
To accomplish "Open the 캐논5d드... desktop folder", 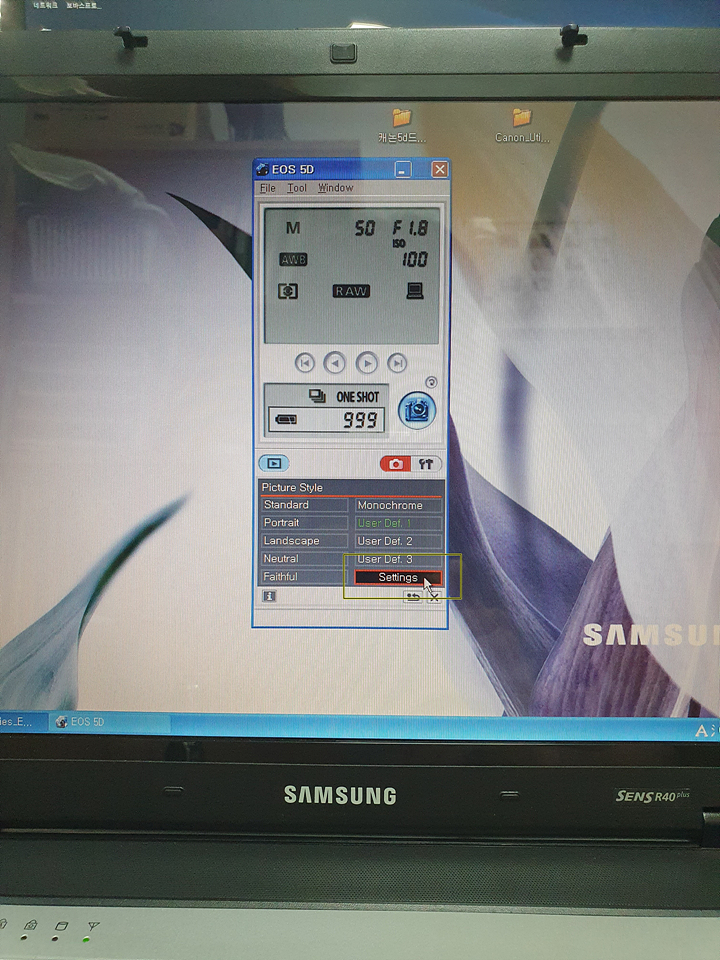I will 402,125.
